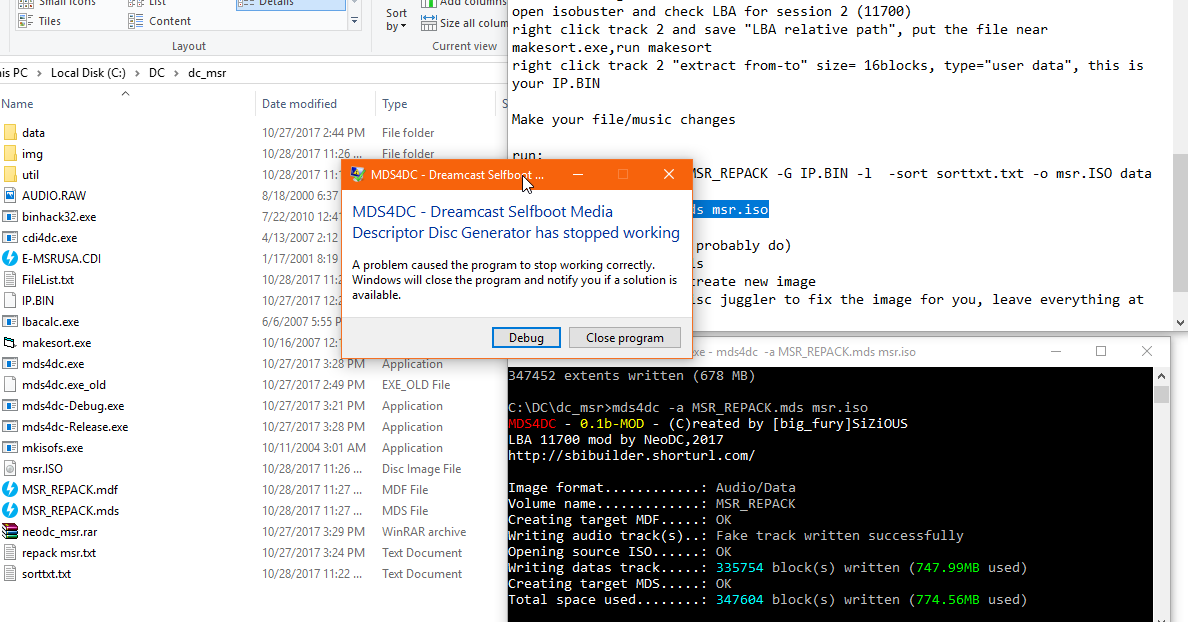
Task: Click '10/27/2017 2:44 PM' date cell
Action: (x=314, y=133)
